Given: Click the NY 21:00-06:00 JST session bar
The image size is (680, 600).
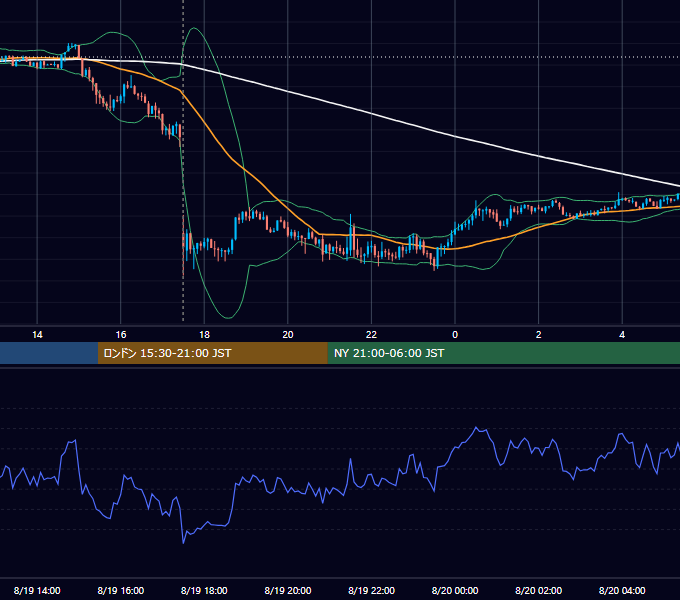Looking at the screenshot, I should [503, 353].
